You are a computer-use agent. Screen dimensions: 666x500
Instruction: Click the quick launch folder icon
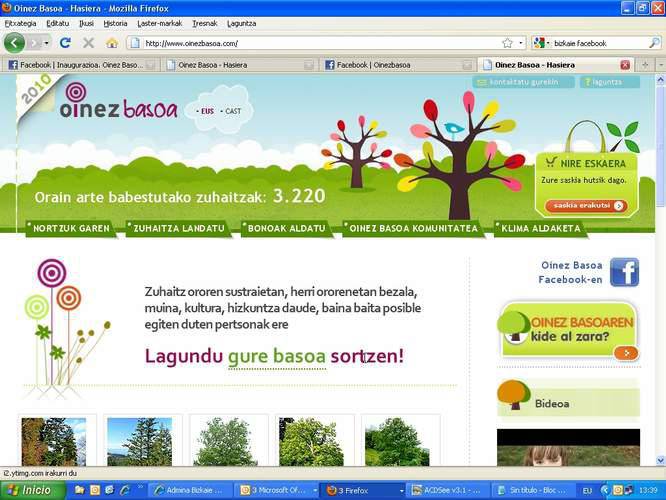79,490
